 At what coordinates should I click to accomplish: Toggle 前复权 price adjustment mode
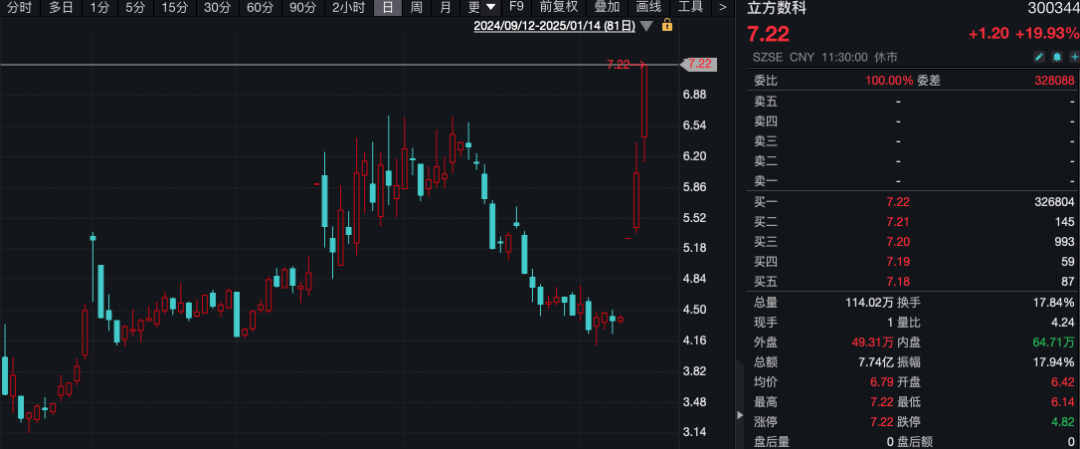(x=559, y=7)
